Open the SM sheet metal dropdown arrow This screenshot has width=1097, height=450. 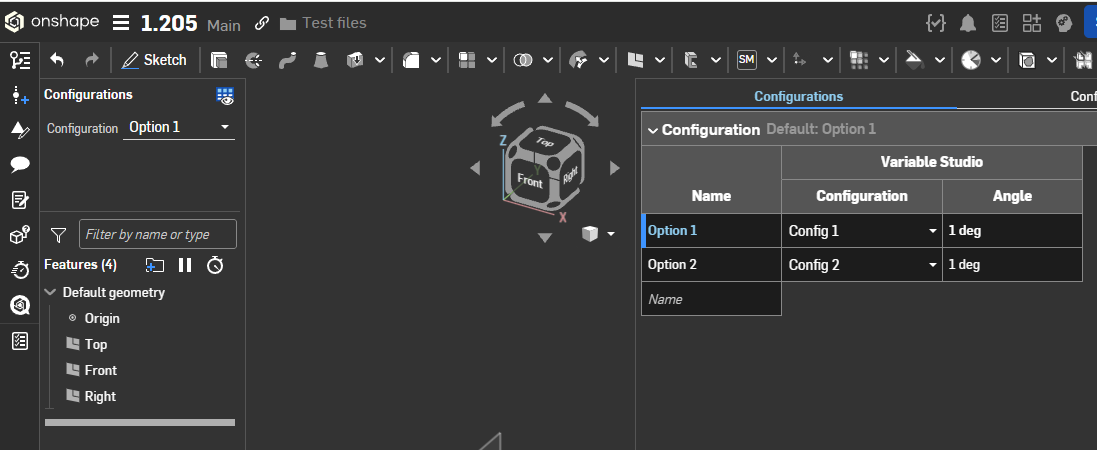pyautogui.click(x=772, y=61)
